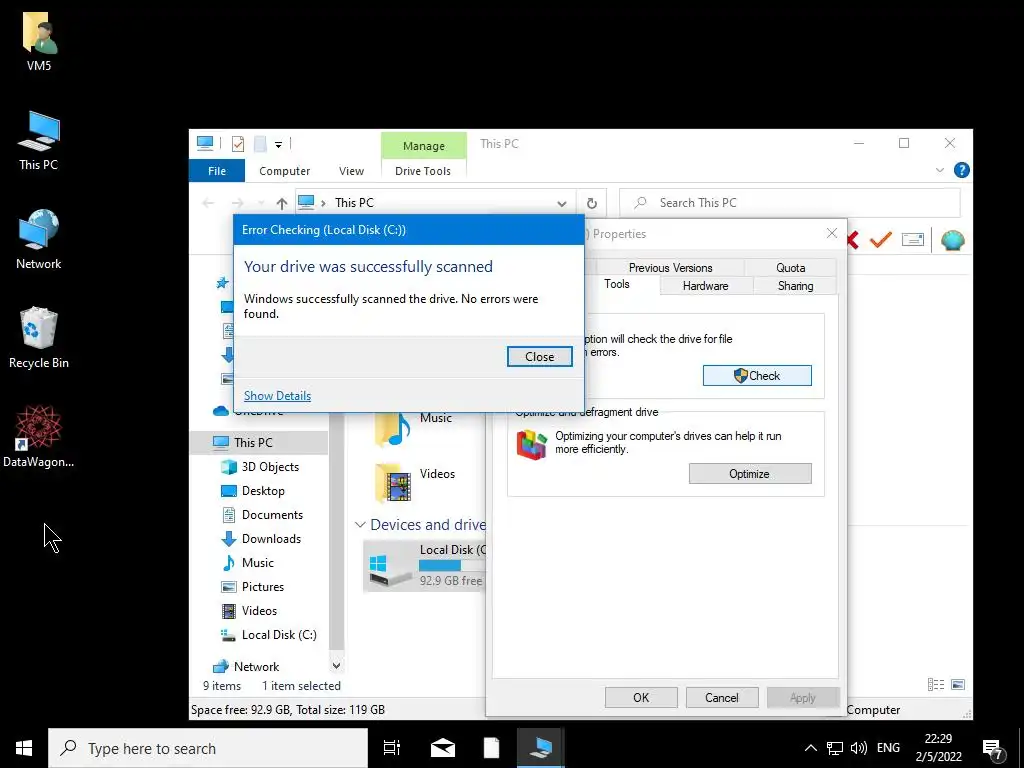Open Task View on taskbar

pyautogui.click(x=392, y=748)
